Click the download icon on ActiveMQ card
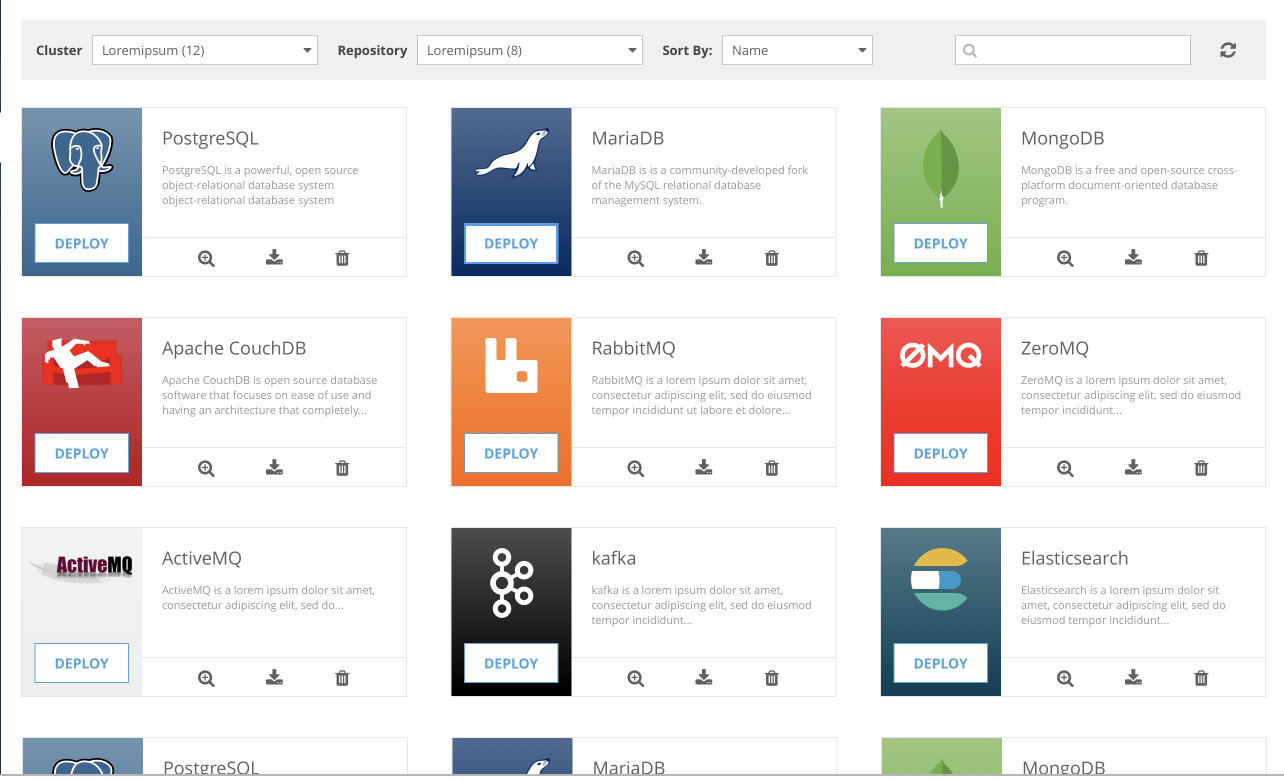This screenshot has height=780, width=1284. coord(274,678)
